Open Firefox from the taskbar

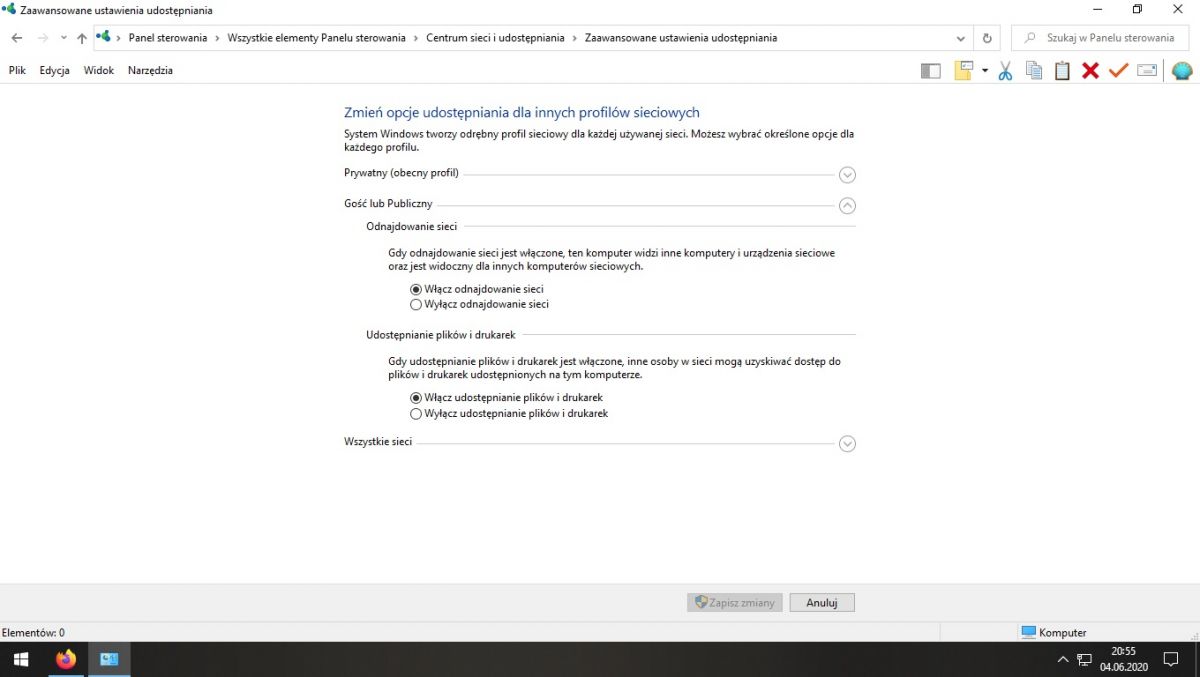tap(66, 660)
